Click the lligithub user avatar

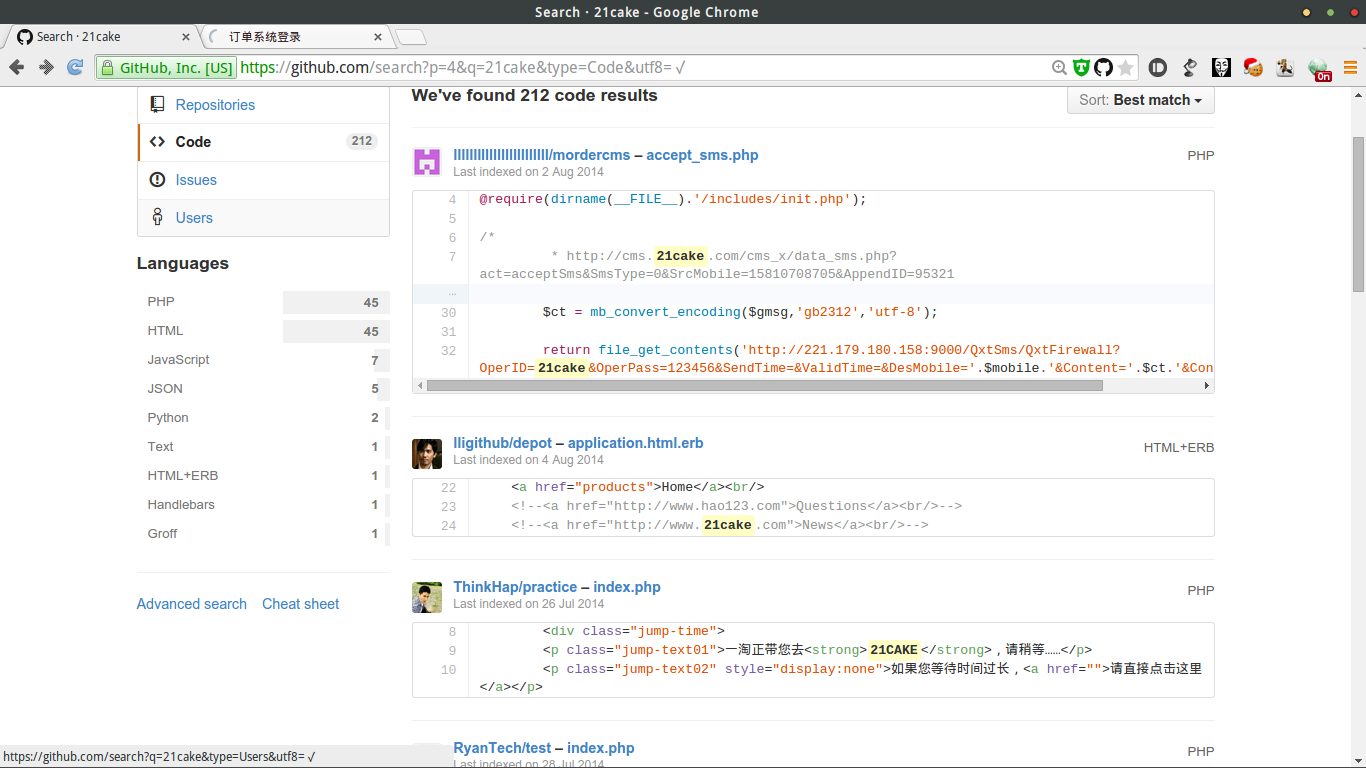click(x=427, y=453)
